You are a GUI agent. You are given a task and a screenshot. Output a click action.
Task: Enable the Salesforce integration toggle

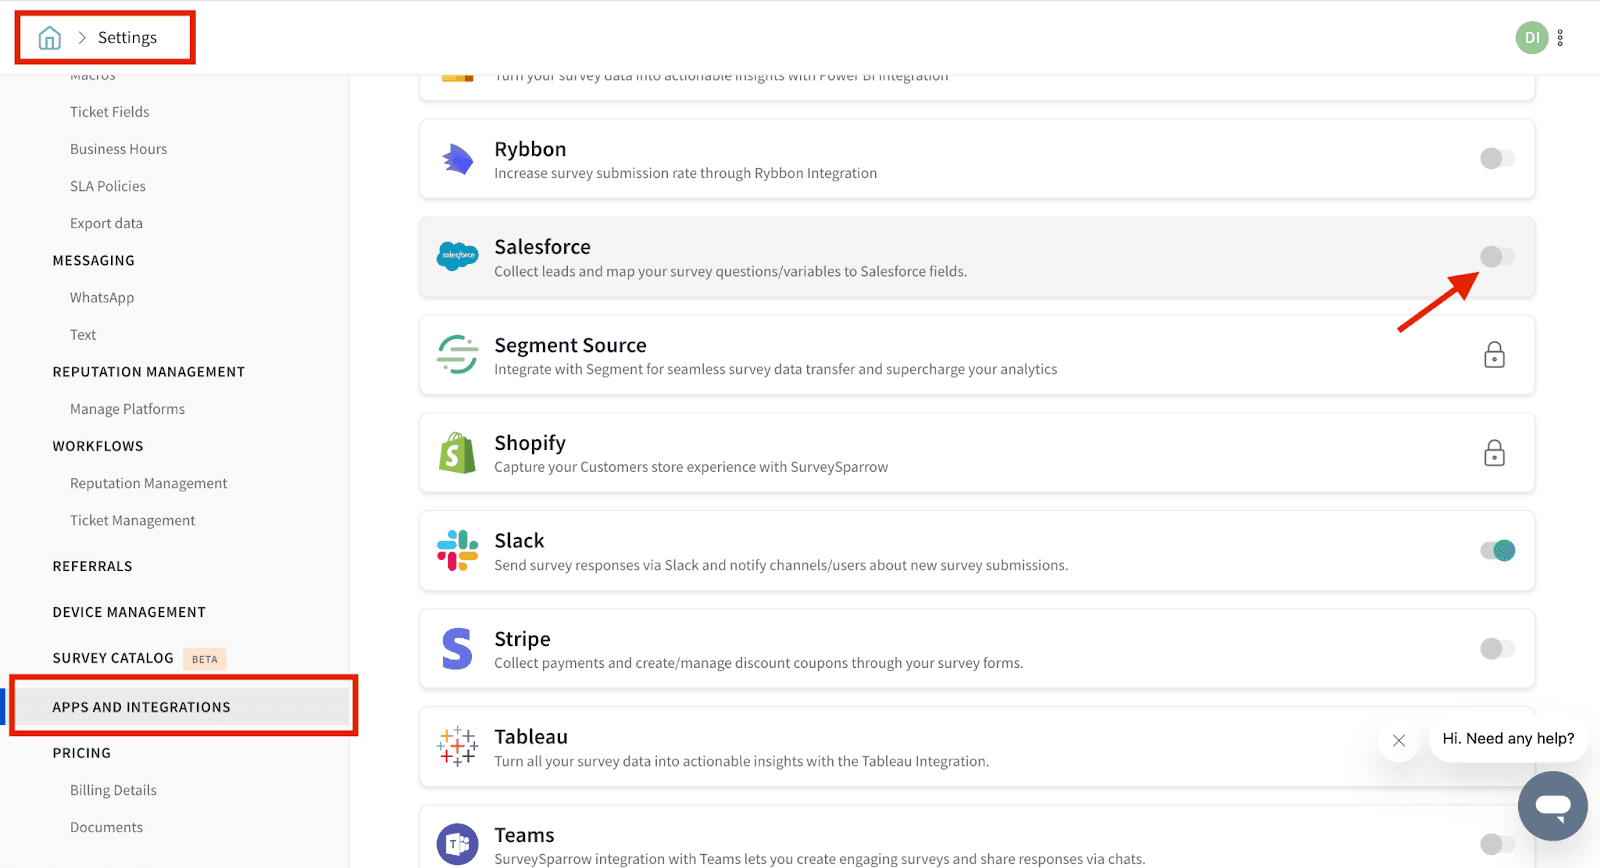1497,257
